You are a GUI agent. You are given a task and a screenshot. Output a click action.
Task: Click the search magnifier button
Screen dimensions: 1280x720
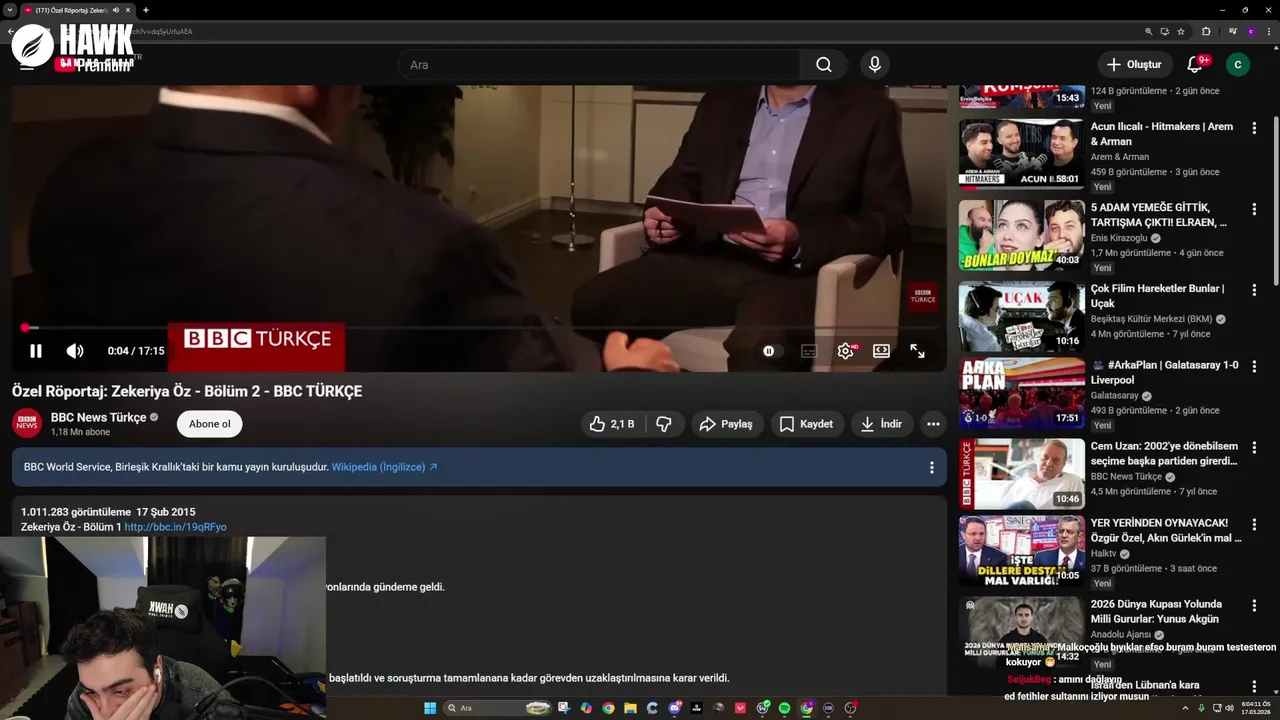point(824,65)
